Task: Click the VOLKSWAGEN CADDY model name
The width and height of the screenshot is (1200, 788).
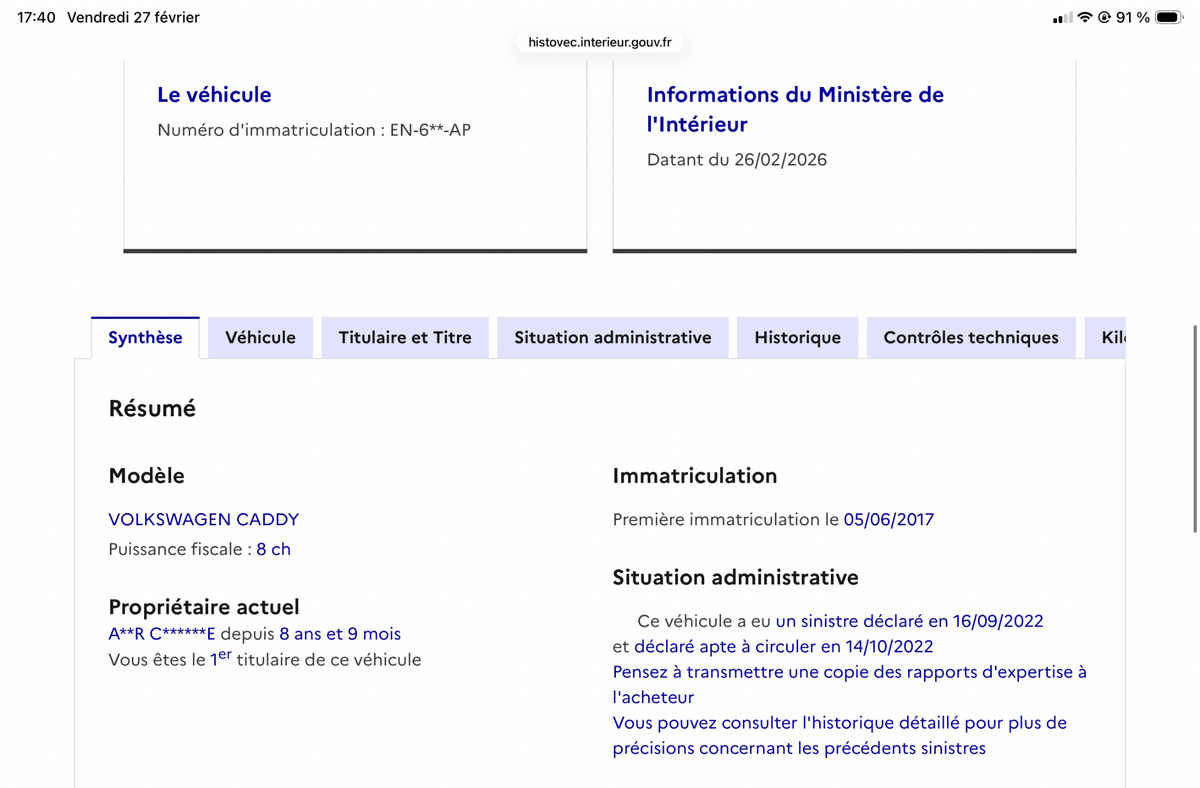Action: (203, 519)
